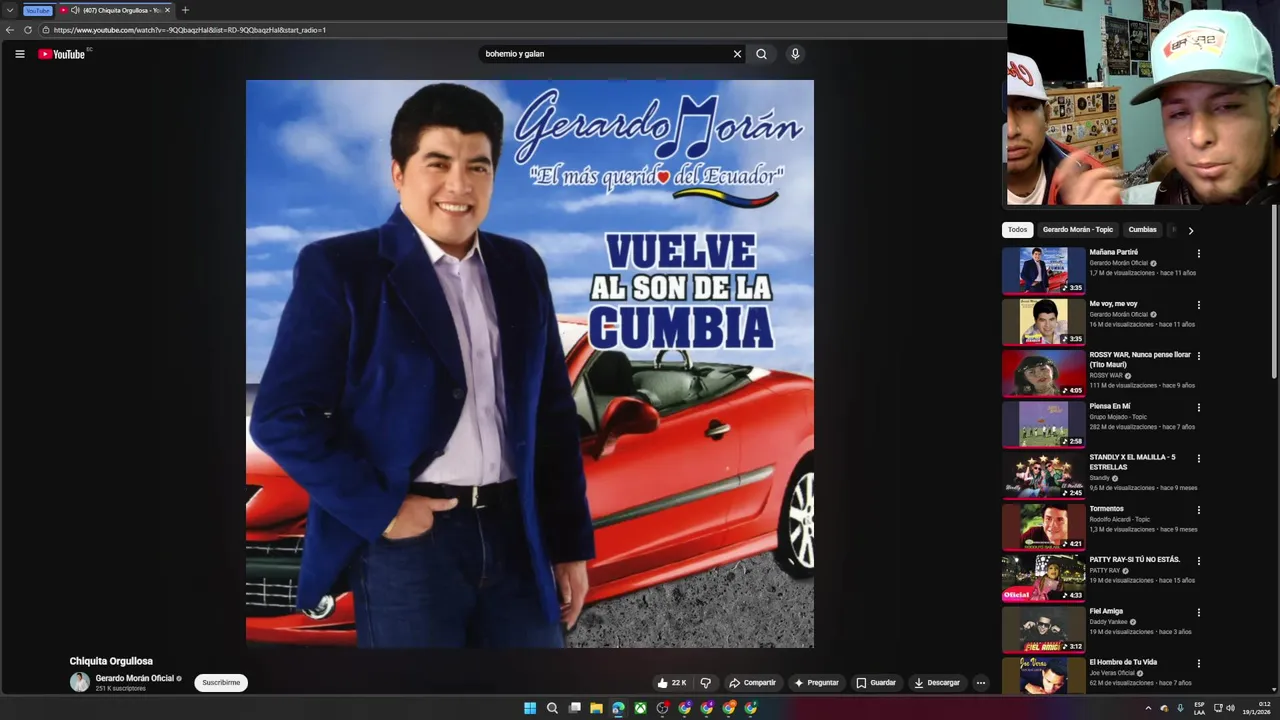Open the tab list dropdown arrow

click(10, 10)
